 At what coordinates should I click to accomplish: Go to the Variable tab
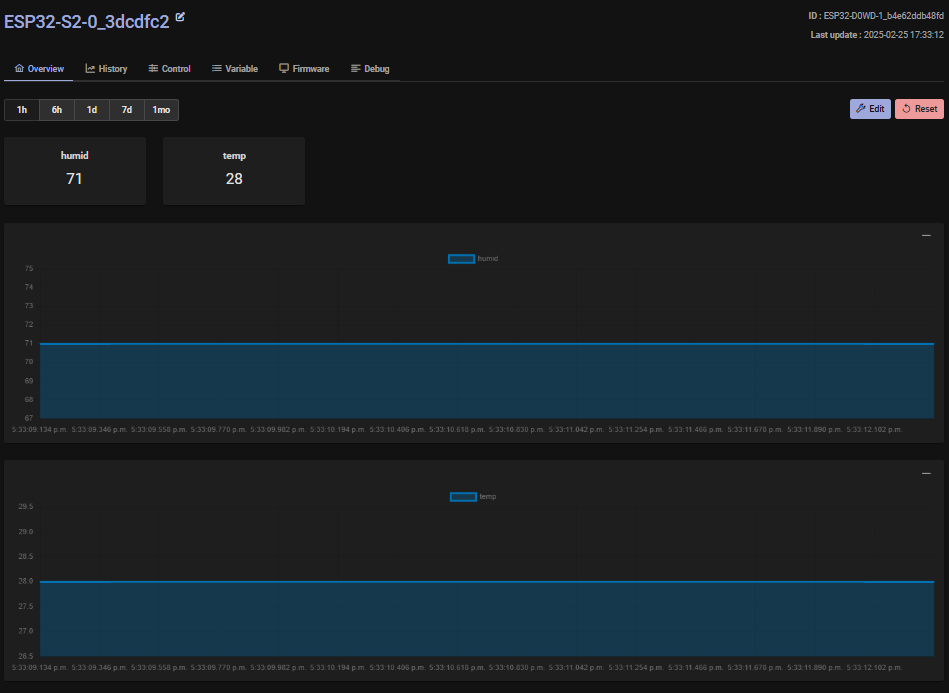(x=235, y=69)
